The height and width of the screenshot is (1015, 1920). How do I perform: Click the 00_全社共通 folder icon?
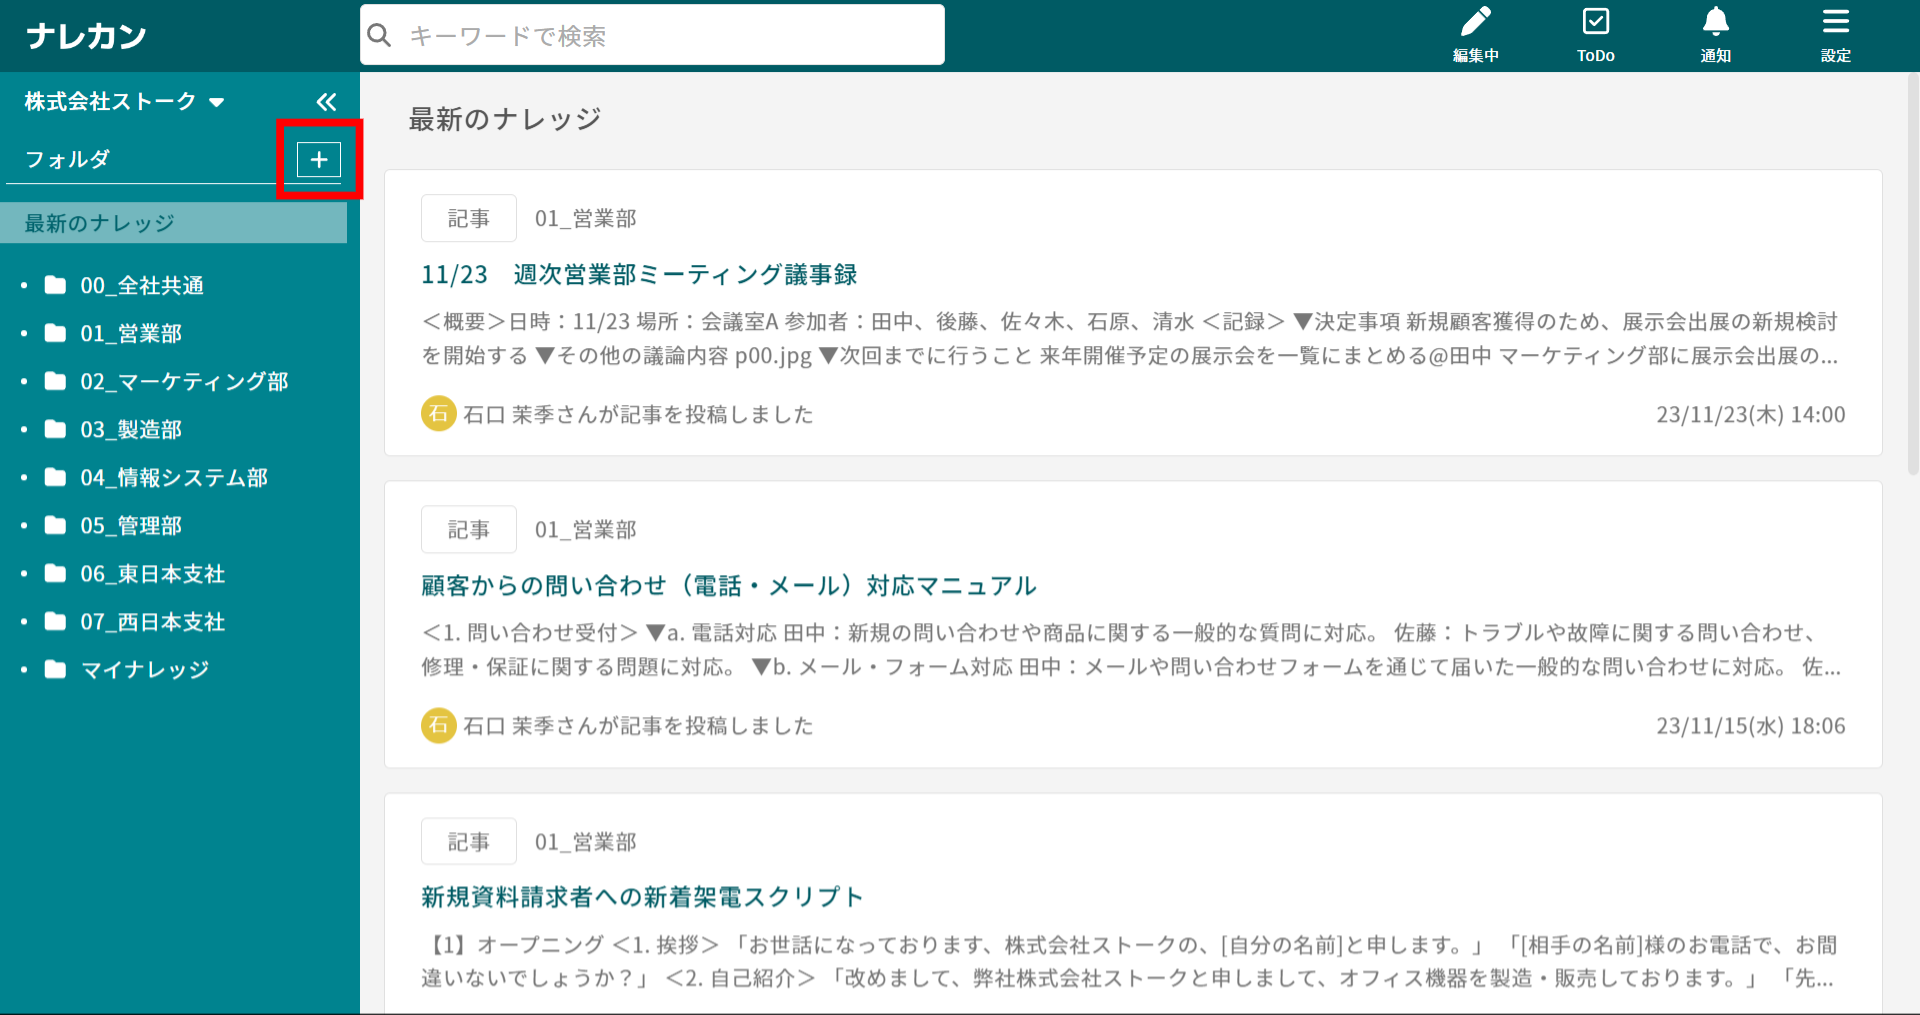[x=56, y=286]
